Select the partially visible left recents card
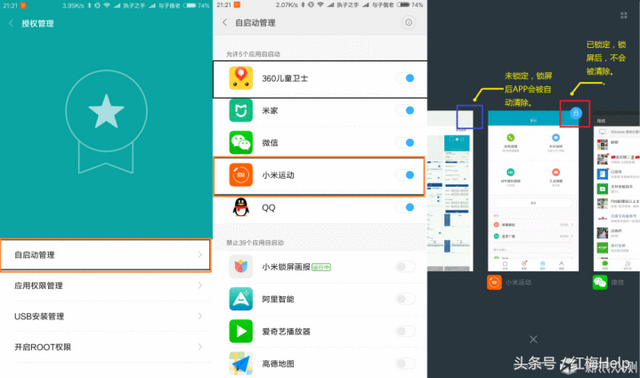 pyautogui.click(x=450, y=191)
